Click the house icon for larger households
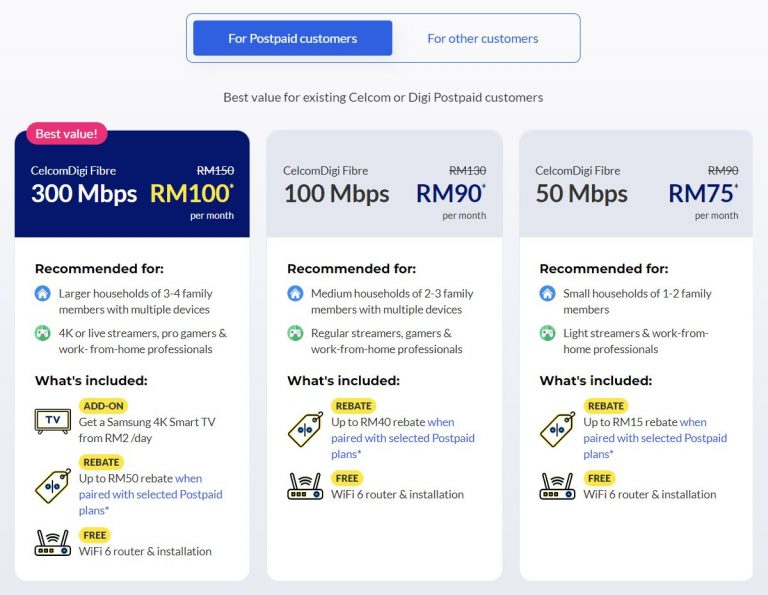 [x=43, y=294]
